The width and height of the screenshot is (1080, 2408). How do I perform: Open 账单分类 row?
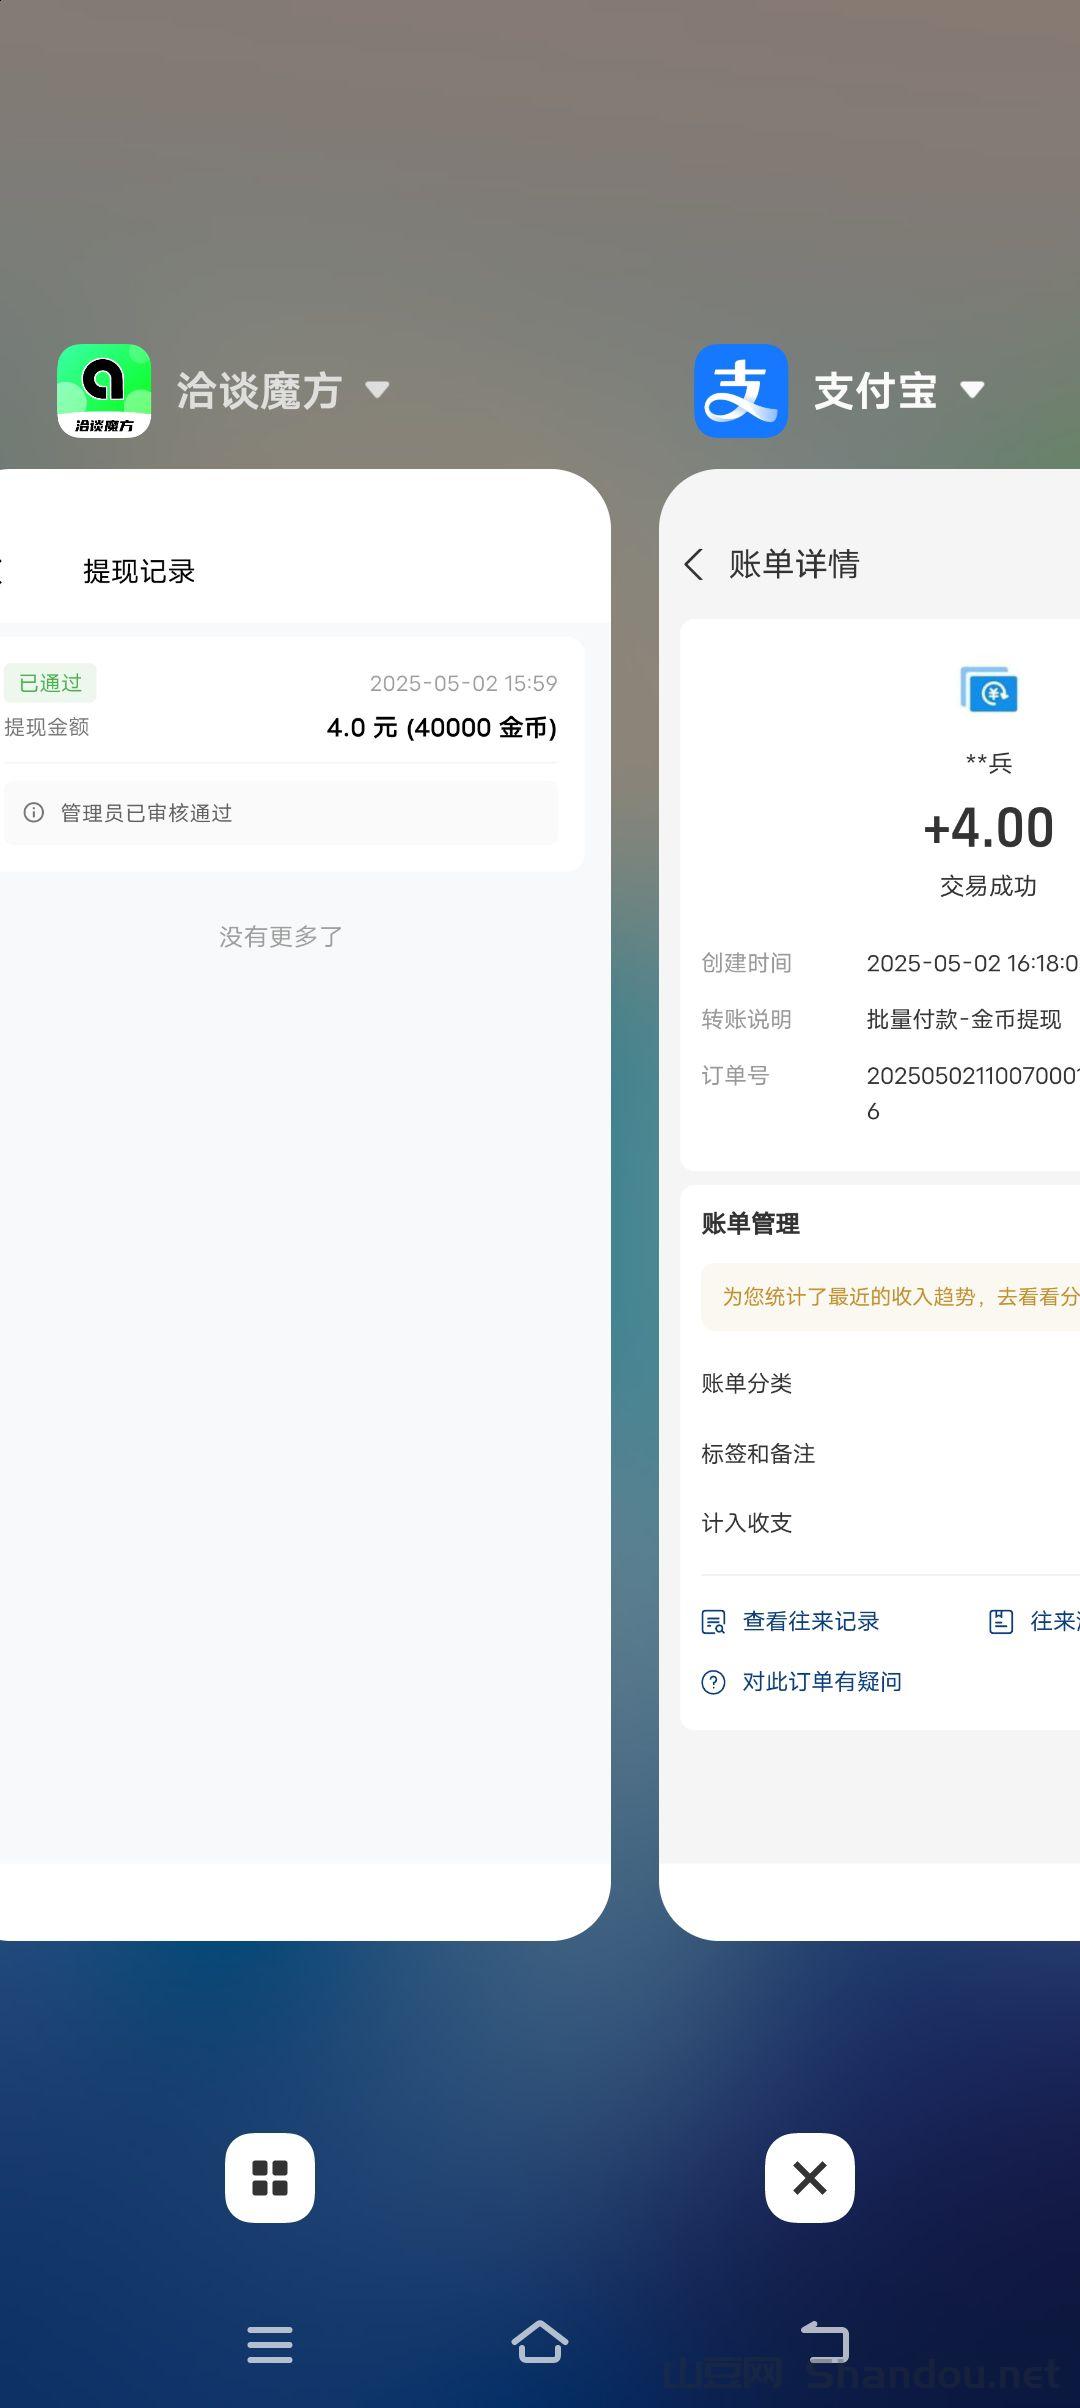747,1383
